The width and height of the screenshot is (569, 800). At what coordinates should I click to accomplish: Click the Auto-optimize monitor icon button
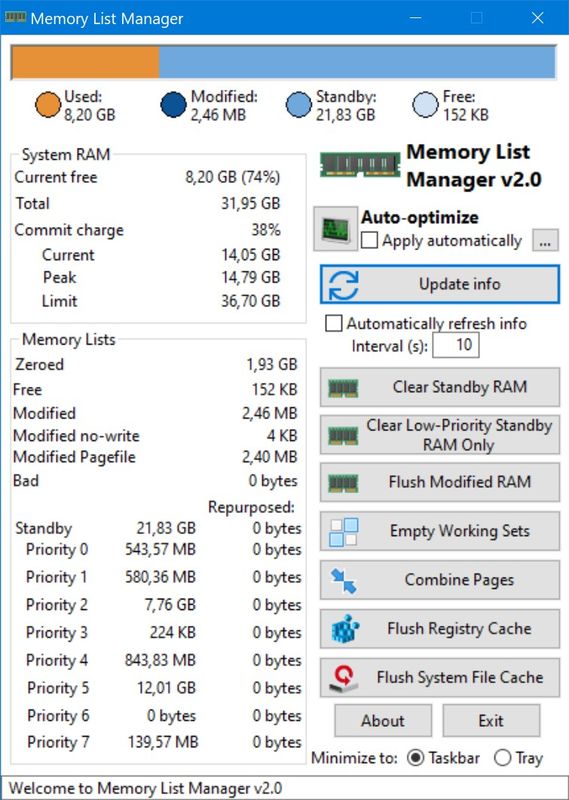point(335,229)
